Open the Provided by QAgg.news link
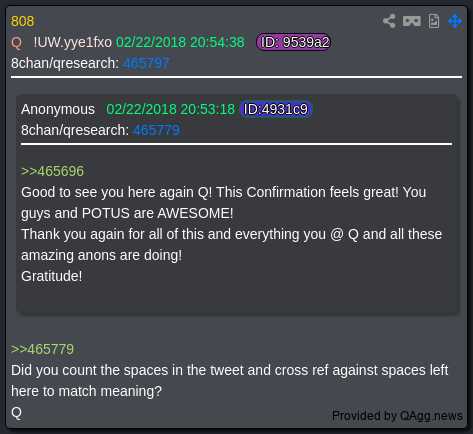This screenshot has height=434, width=473. (x=397, y=416)
